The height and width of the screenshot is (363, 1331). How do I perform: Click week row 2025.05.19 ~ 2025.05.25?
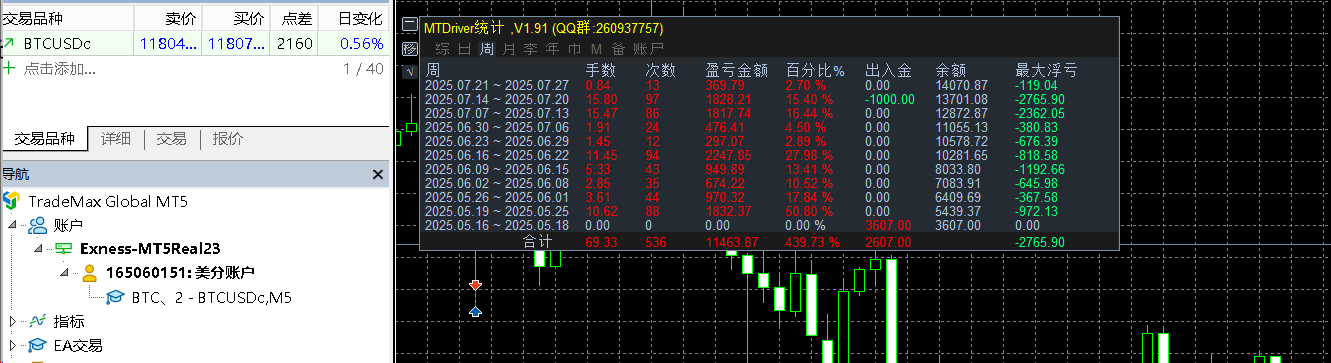(497, 211)
